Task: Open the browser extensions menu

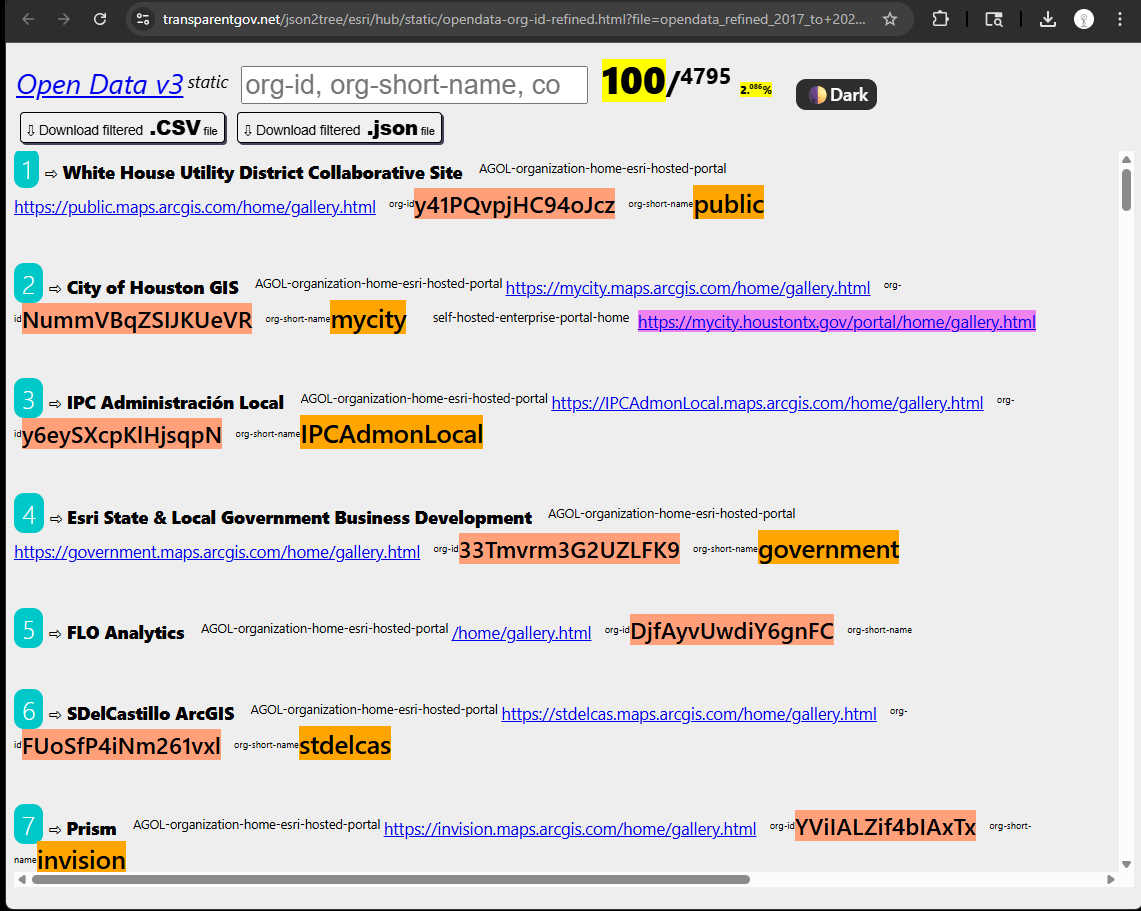Action: (x=940, y=19)
